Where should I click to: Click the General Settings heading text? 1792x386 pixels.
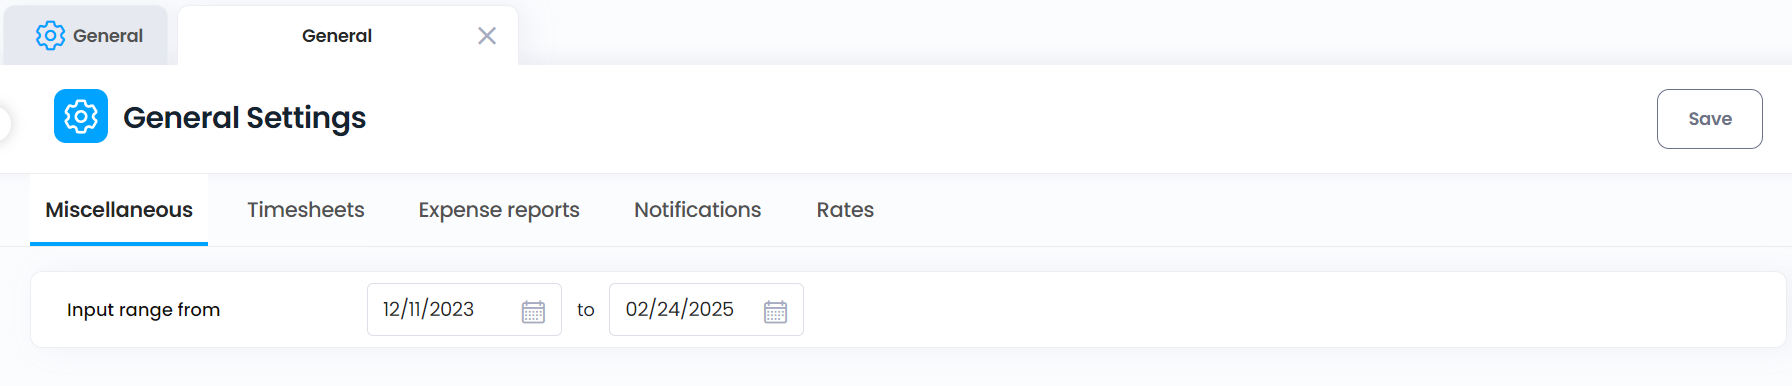[245, 118]
